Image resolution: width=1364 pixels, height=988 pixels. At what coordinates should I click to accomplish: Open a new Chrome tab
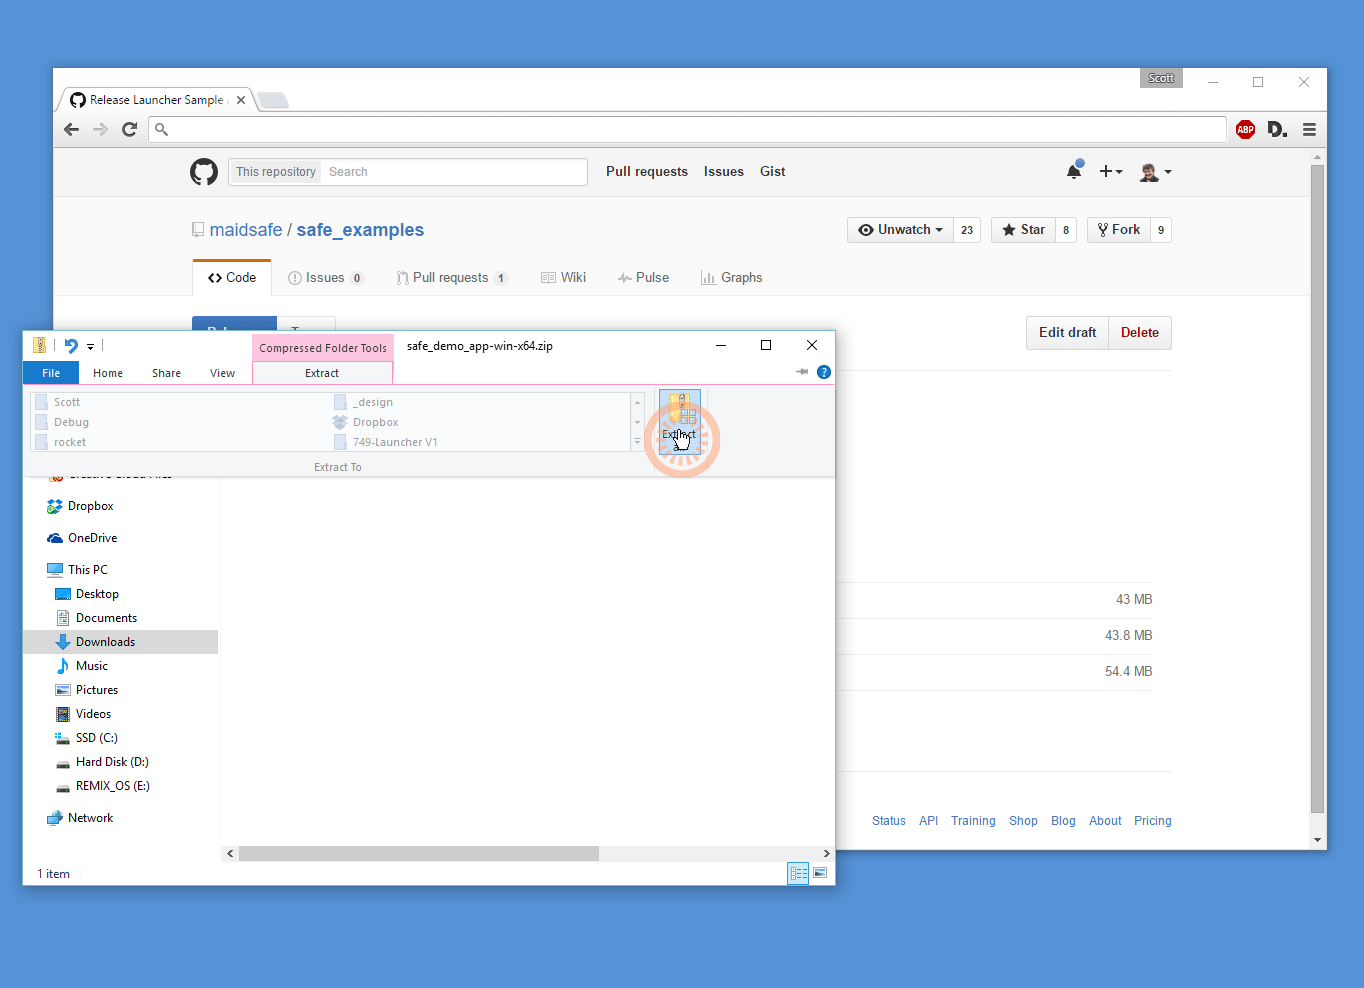tap(273, 100)
